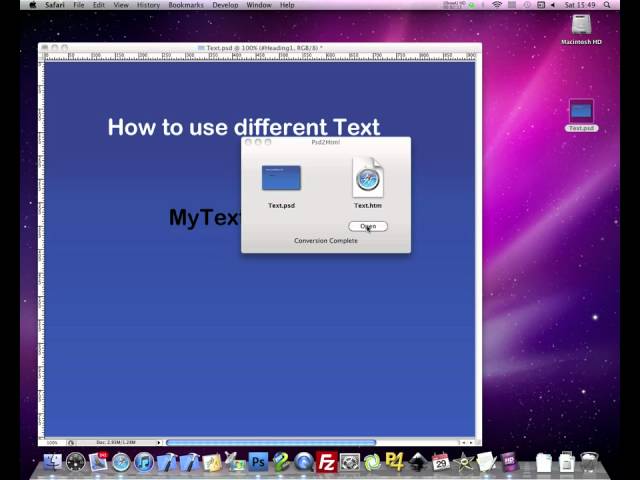Open FileZilla from the Dock

click(x=327, y=462)
